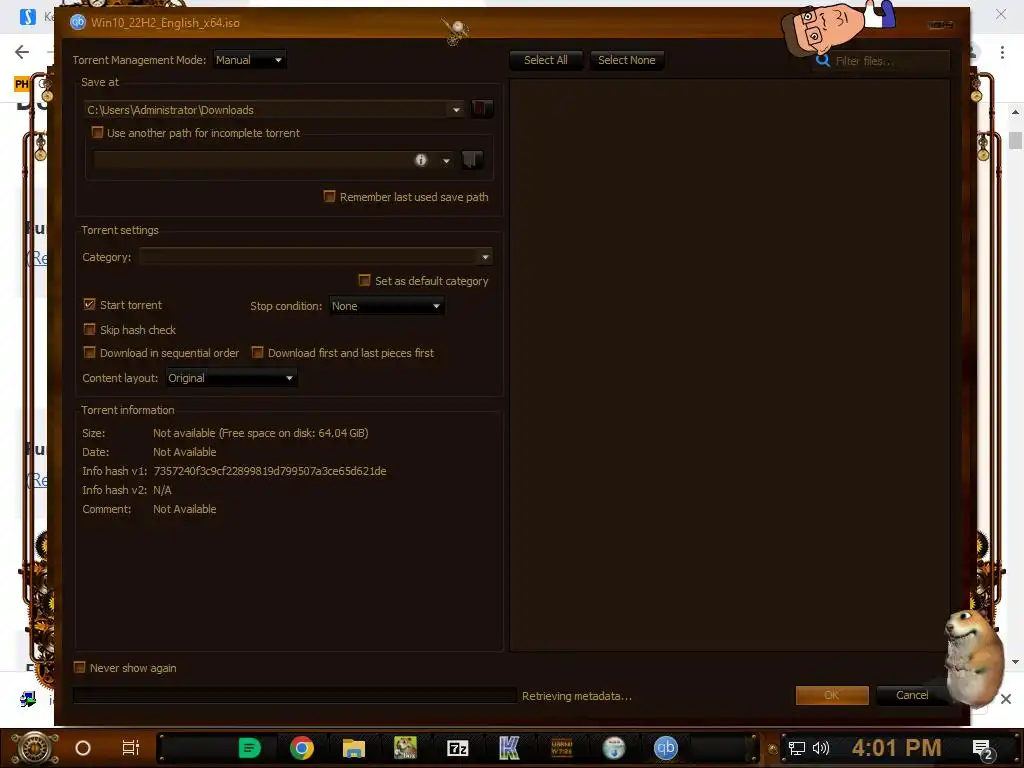The height and width of the screenshot is (768, 1024).
Task: Expand the incomplete torrent path dropdown arrow
Action: pyautogui.click(x=446, y=161)
